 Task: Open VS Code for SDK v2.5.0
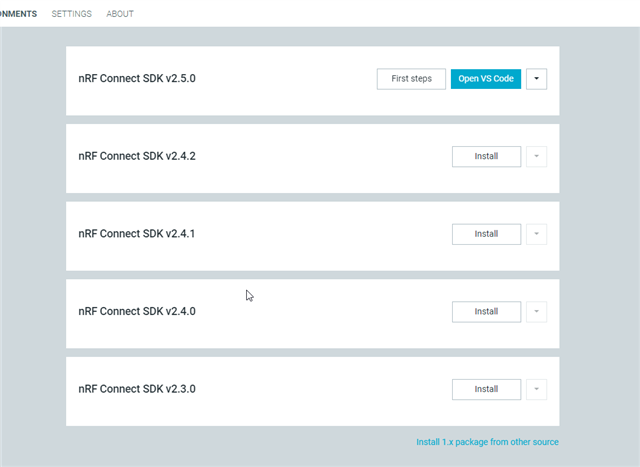click(x=486, y=79)
